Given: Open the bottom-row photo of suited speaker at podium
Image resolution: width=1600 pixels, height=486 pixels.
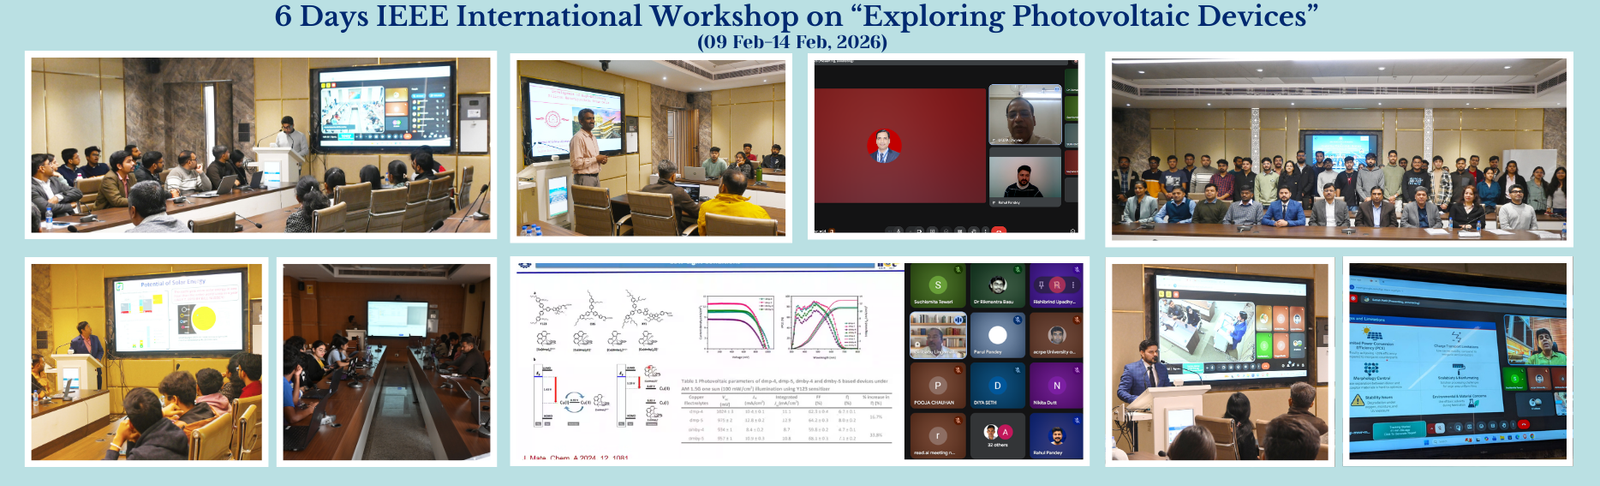Looking at the screenshot, I should pyautogui.click(x=1220, y=361).
